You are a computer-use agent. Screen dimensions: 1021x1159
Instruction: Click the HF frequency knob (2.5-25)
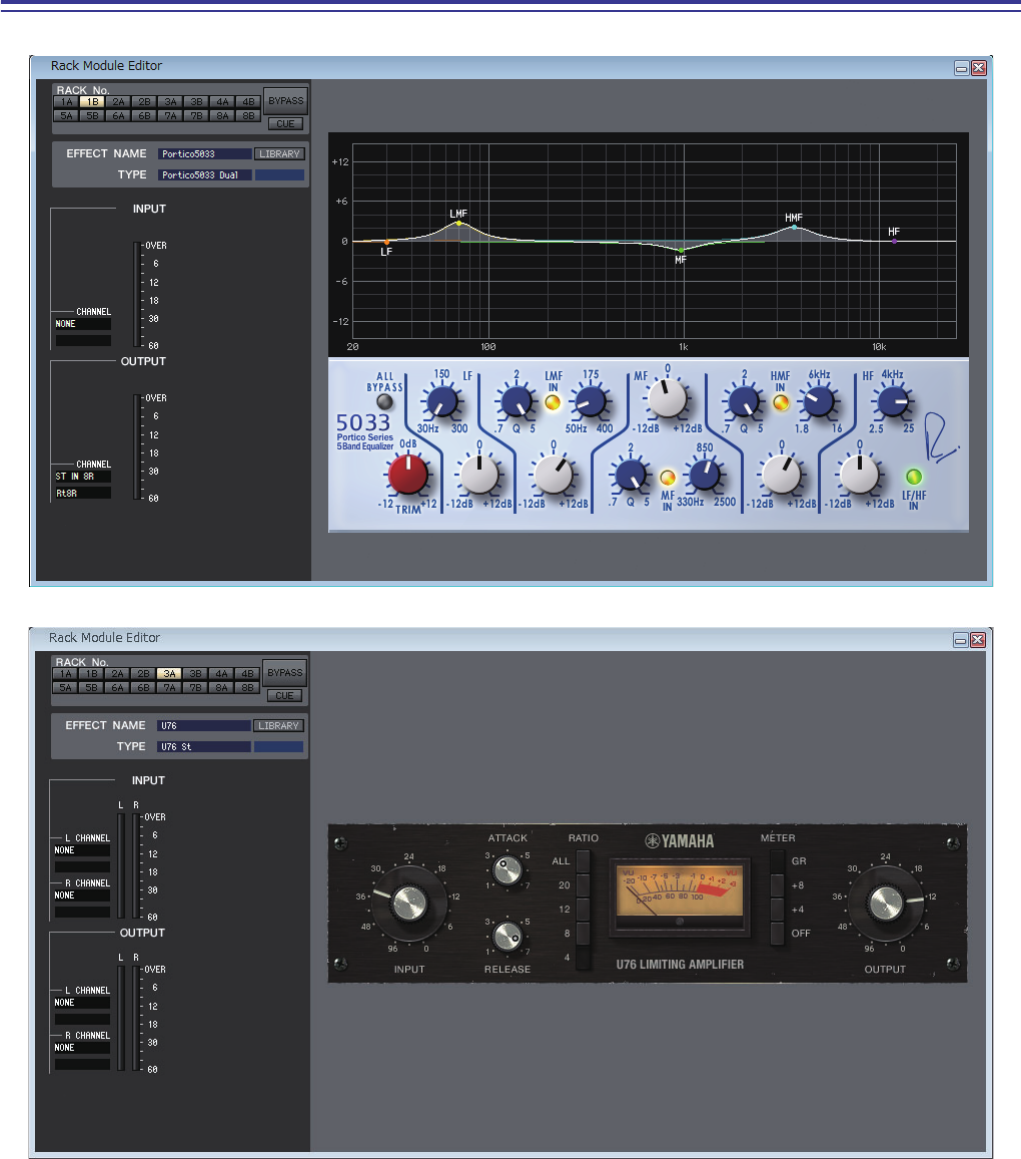coord(892,403)
